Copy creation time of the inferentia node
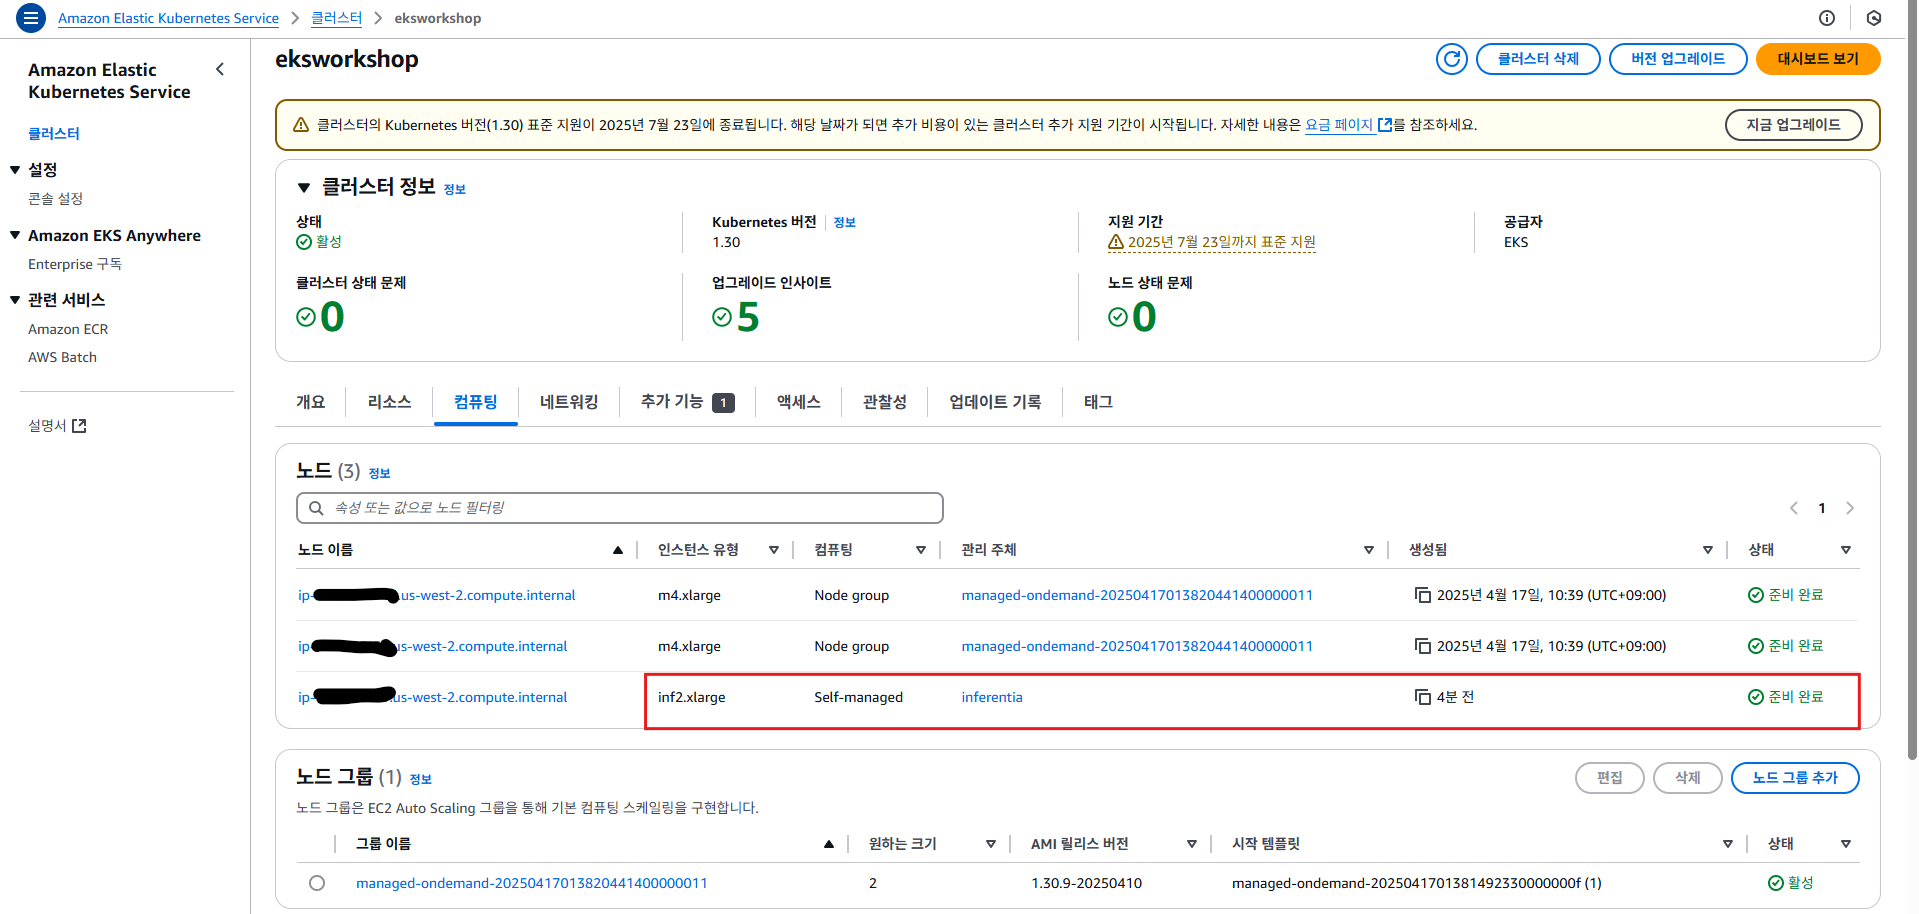1919x914 pixels. click(1422, 697)
